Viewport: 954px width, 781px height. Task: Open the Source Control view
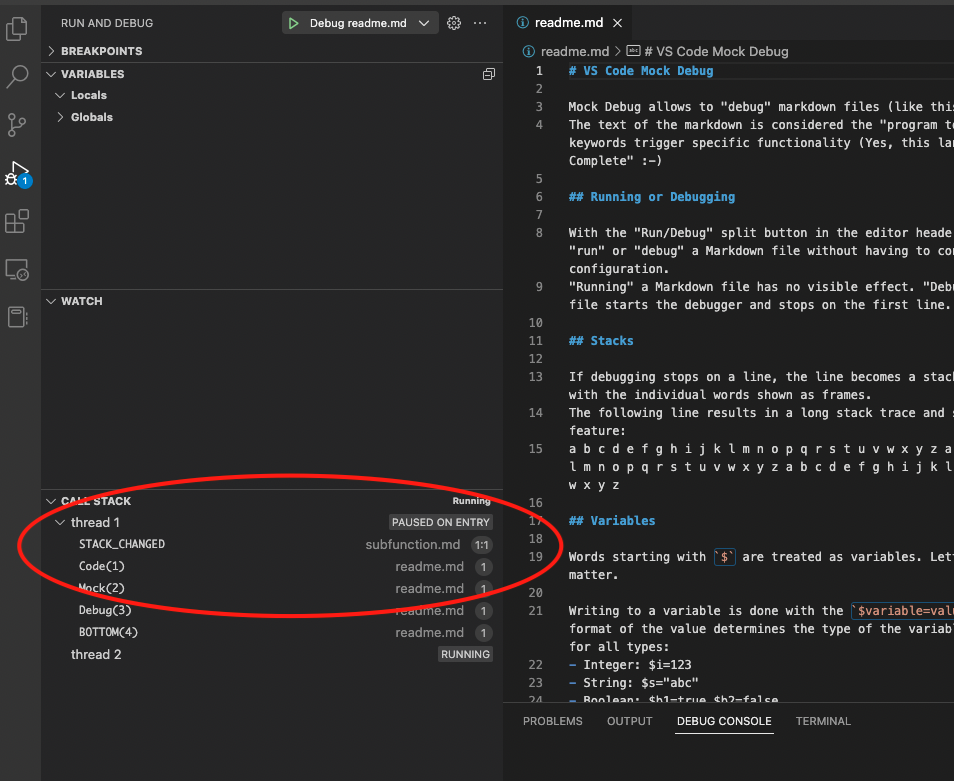pyautogui.click(x=17, y=125)
